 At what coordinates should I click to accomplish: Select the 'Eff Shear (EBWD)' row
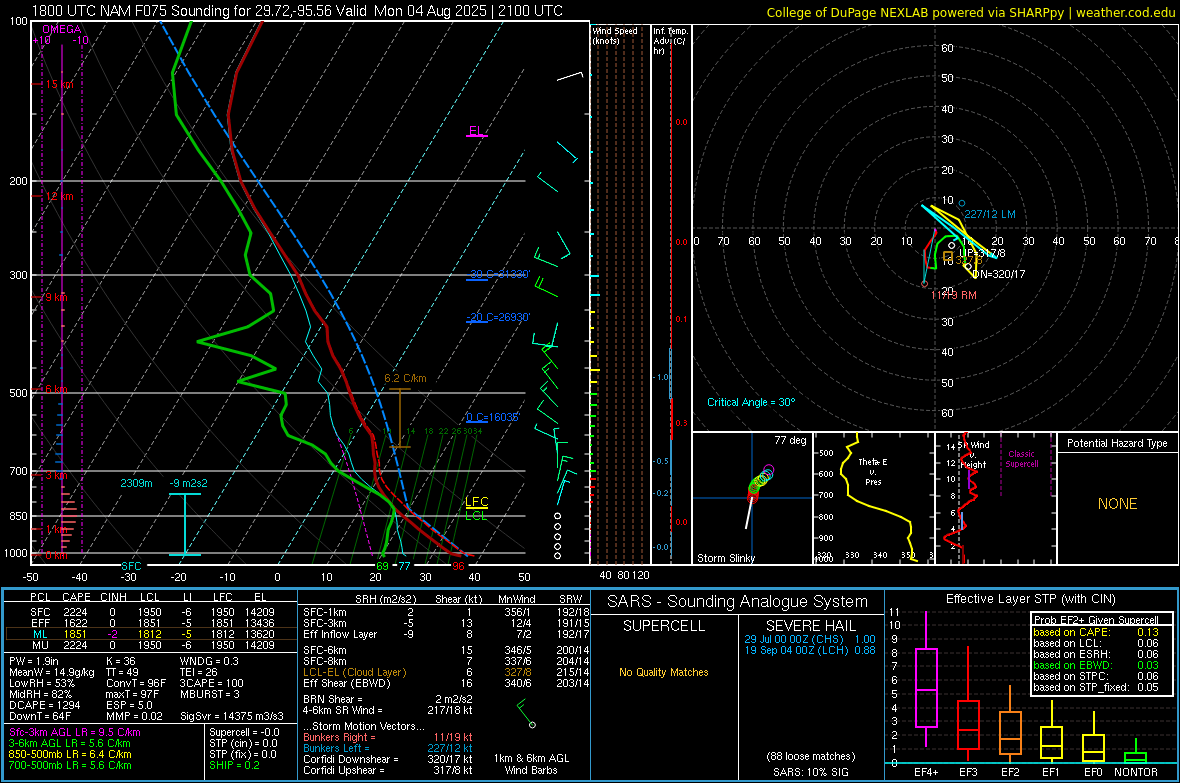[446, 683]
